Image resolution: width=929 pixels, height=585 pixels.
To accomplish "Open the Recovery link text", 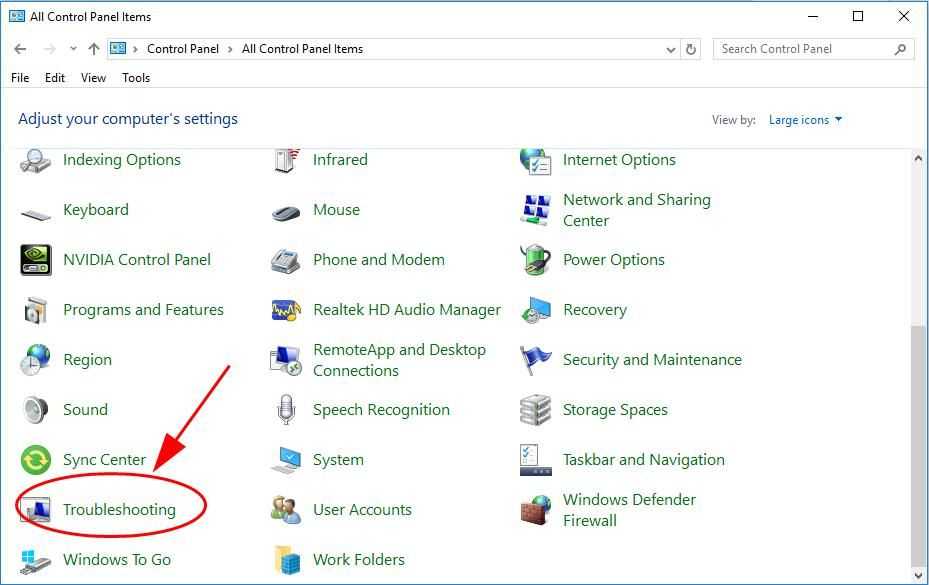I will (x=594, y=310).
